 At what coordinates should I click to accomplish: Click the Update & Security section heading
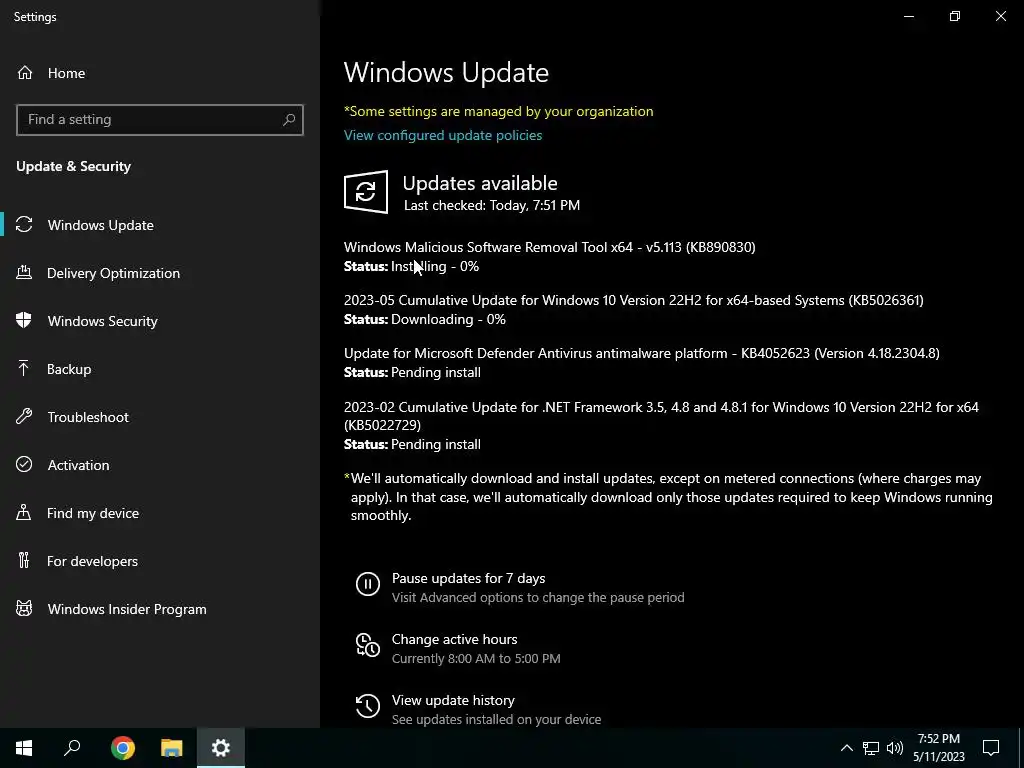point(74,166)
